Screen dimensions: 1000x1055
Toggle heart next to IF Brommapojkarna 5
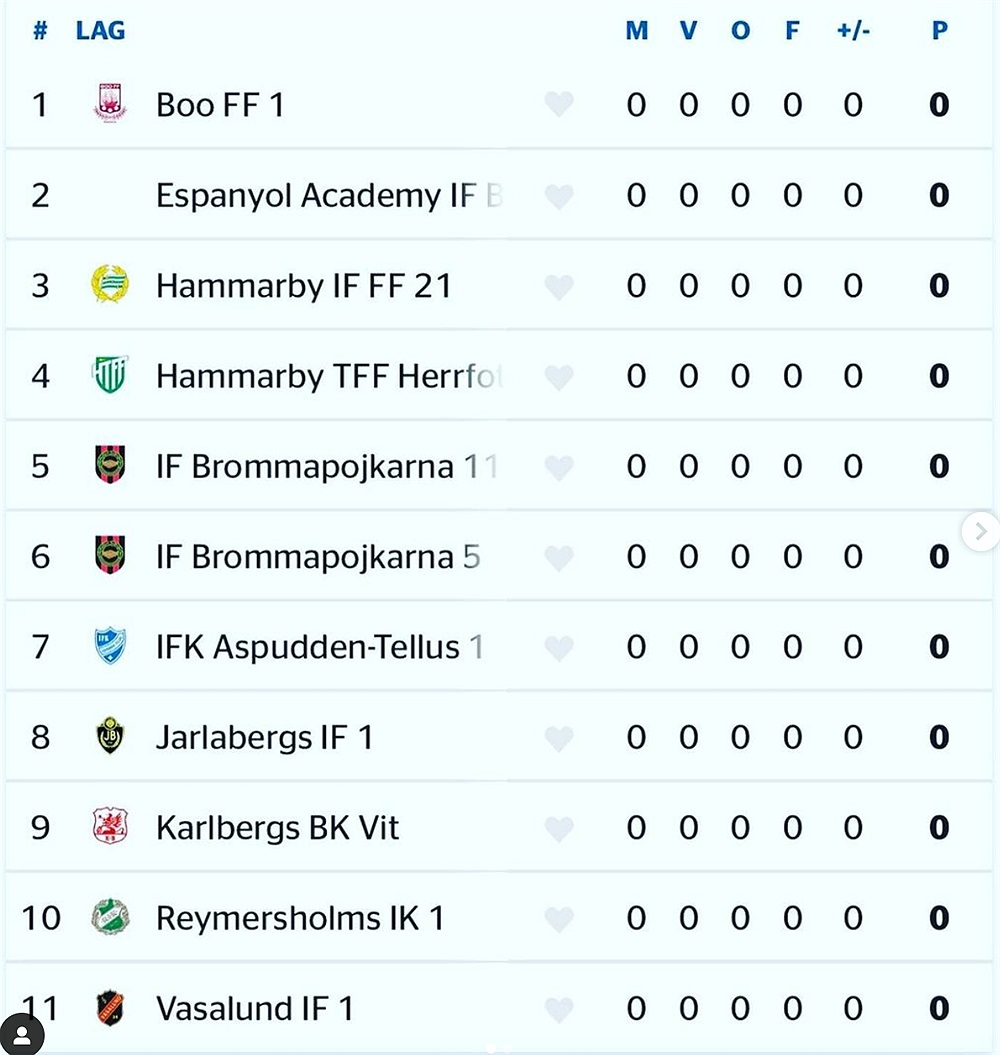pyautogui.click(x=559, y=557)
